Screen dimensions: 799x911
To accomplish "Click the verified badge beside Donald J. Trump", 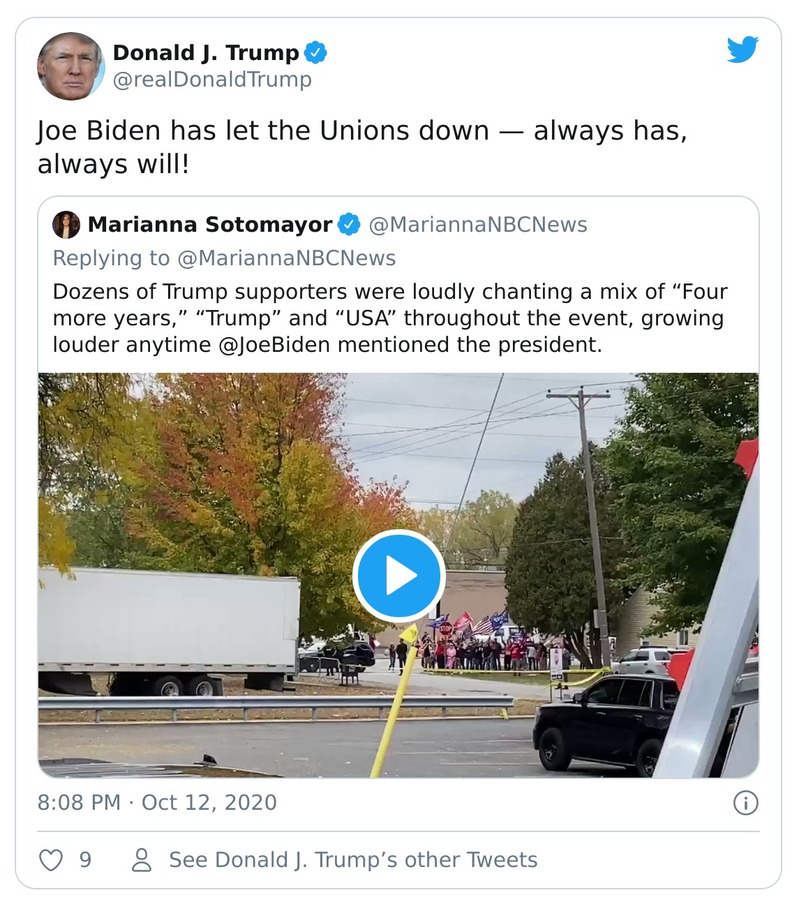I will pos(316,53).
